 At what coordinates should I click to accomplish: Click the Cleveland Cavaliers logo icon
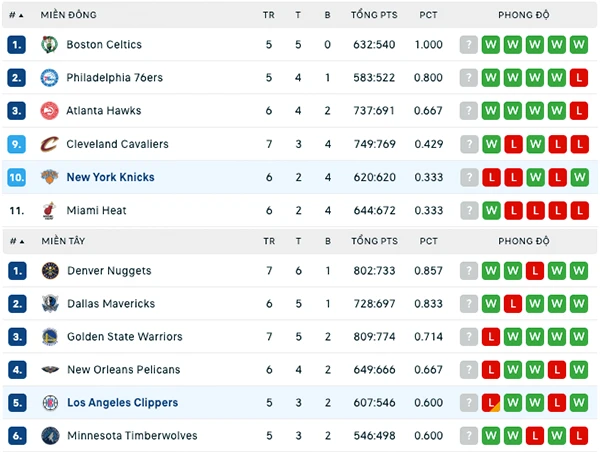pos(49,144)
